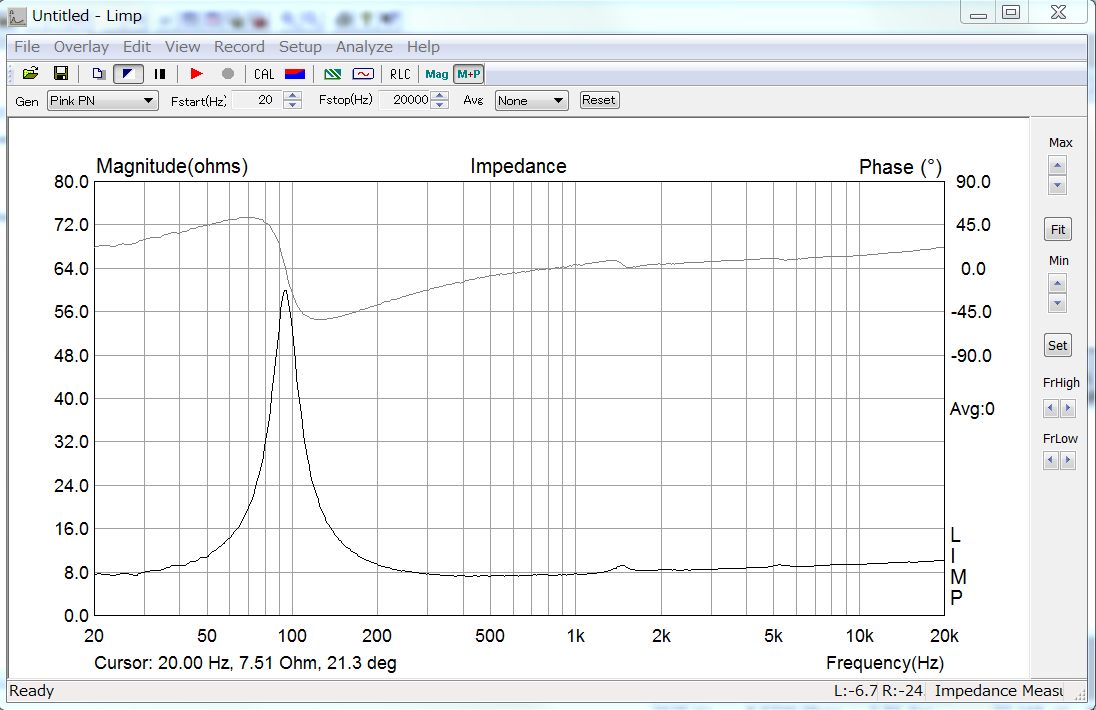Click the Reset button
1096x710 pixels.
click(x=599, y=100)
